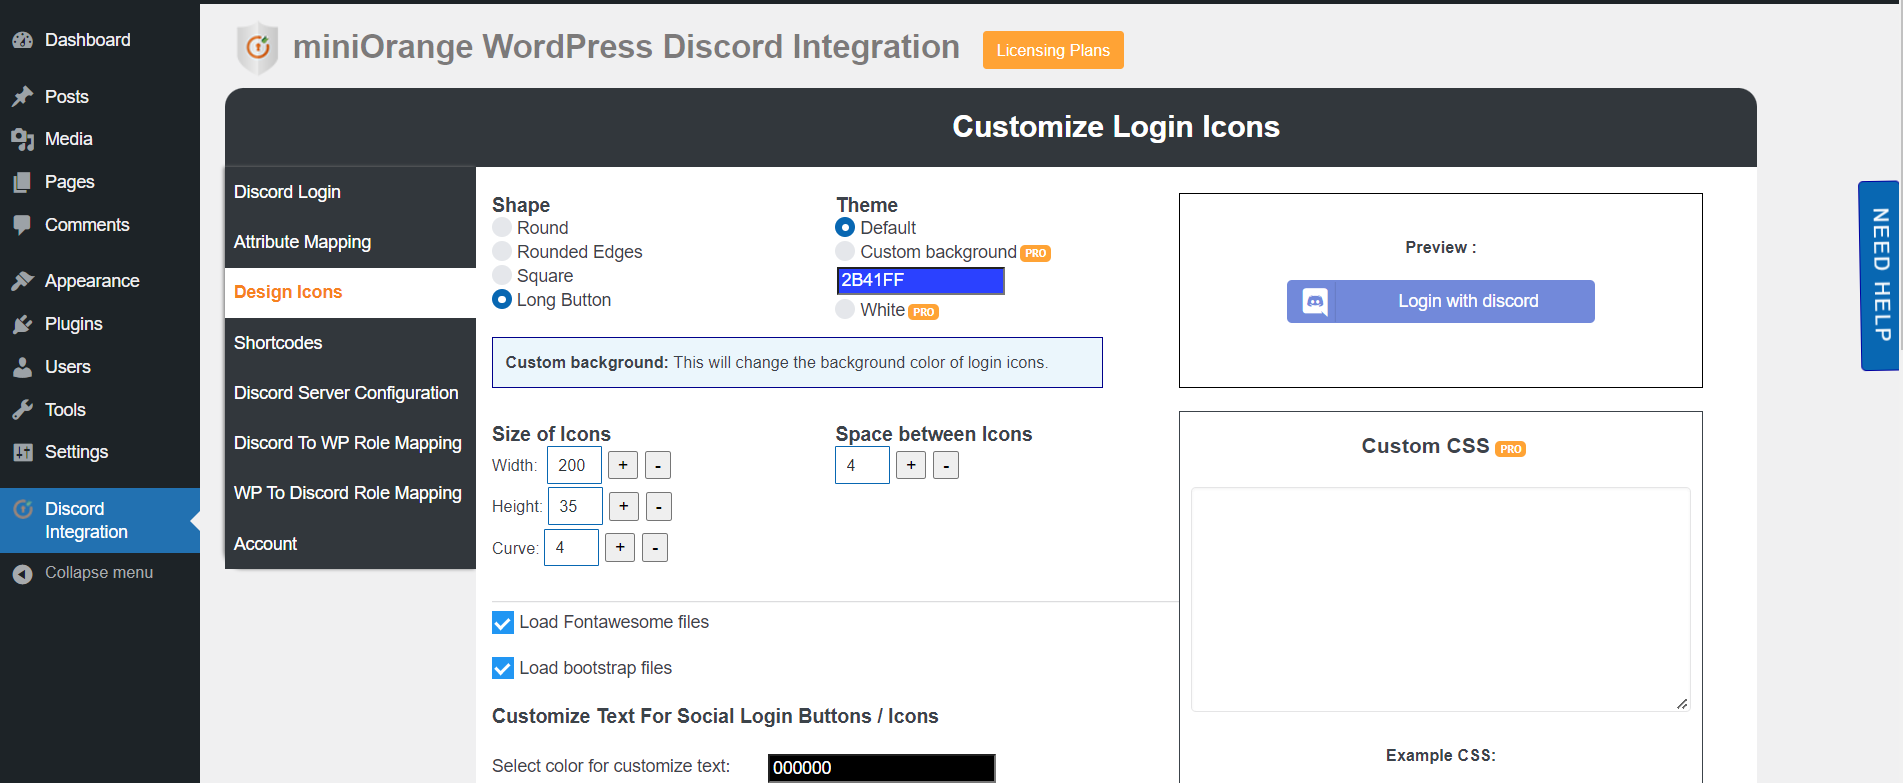Select the Square shape option
The width and height of the screenshot is (1903, 783).
point(502,275)
